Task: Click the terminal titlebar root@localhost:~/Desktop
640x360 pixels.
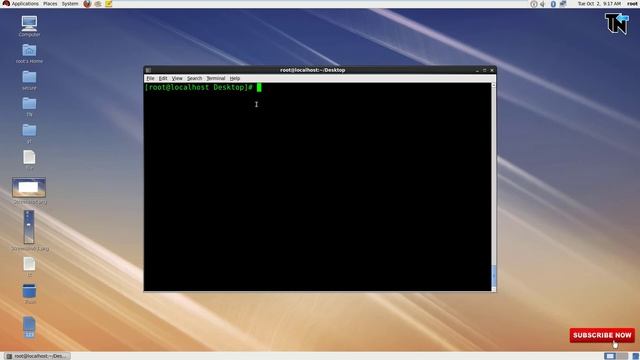Action: (x=313, y=70)
